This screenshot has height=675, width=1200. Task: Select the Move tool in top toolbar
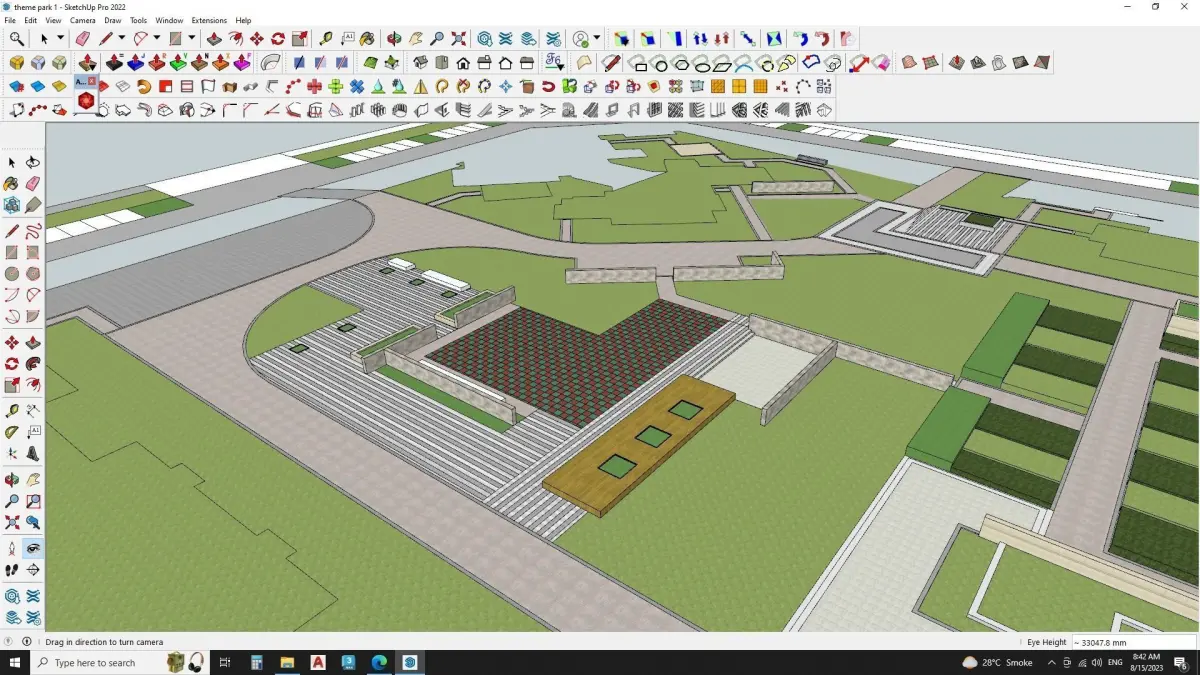256,39
